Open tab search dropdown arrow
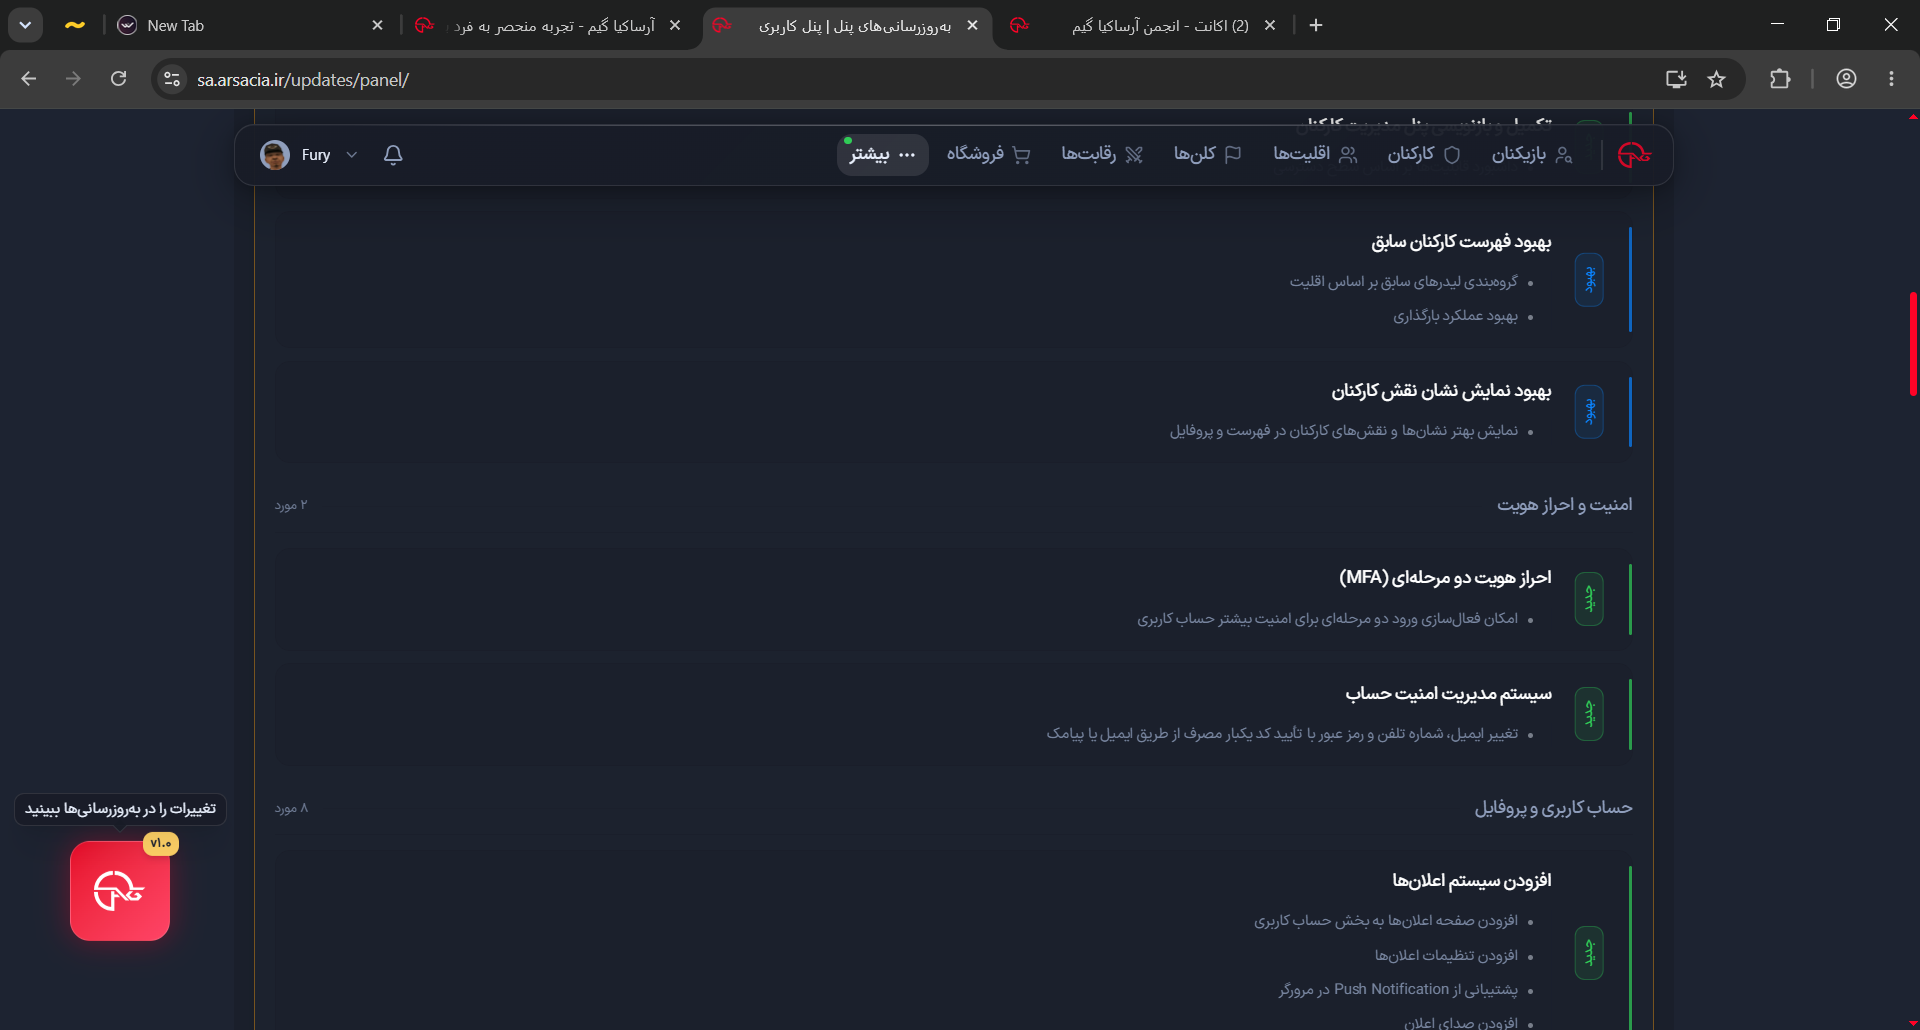 click(x=25, y=26)
